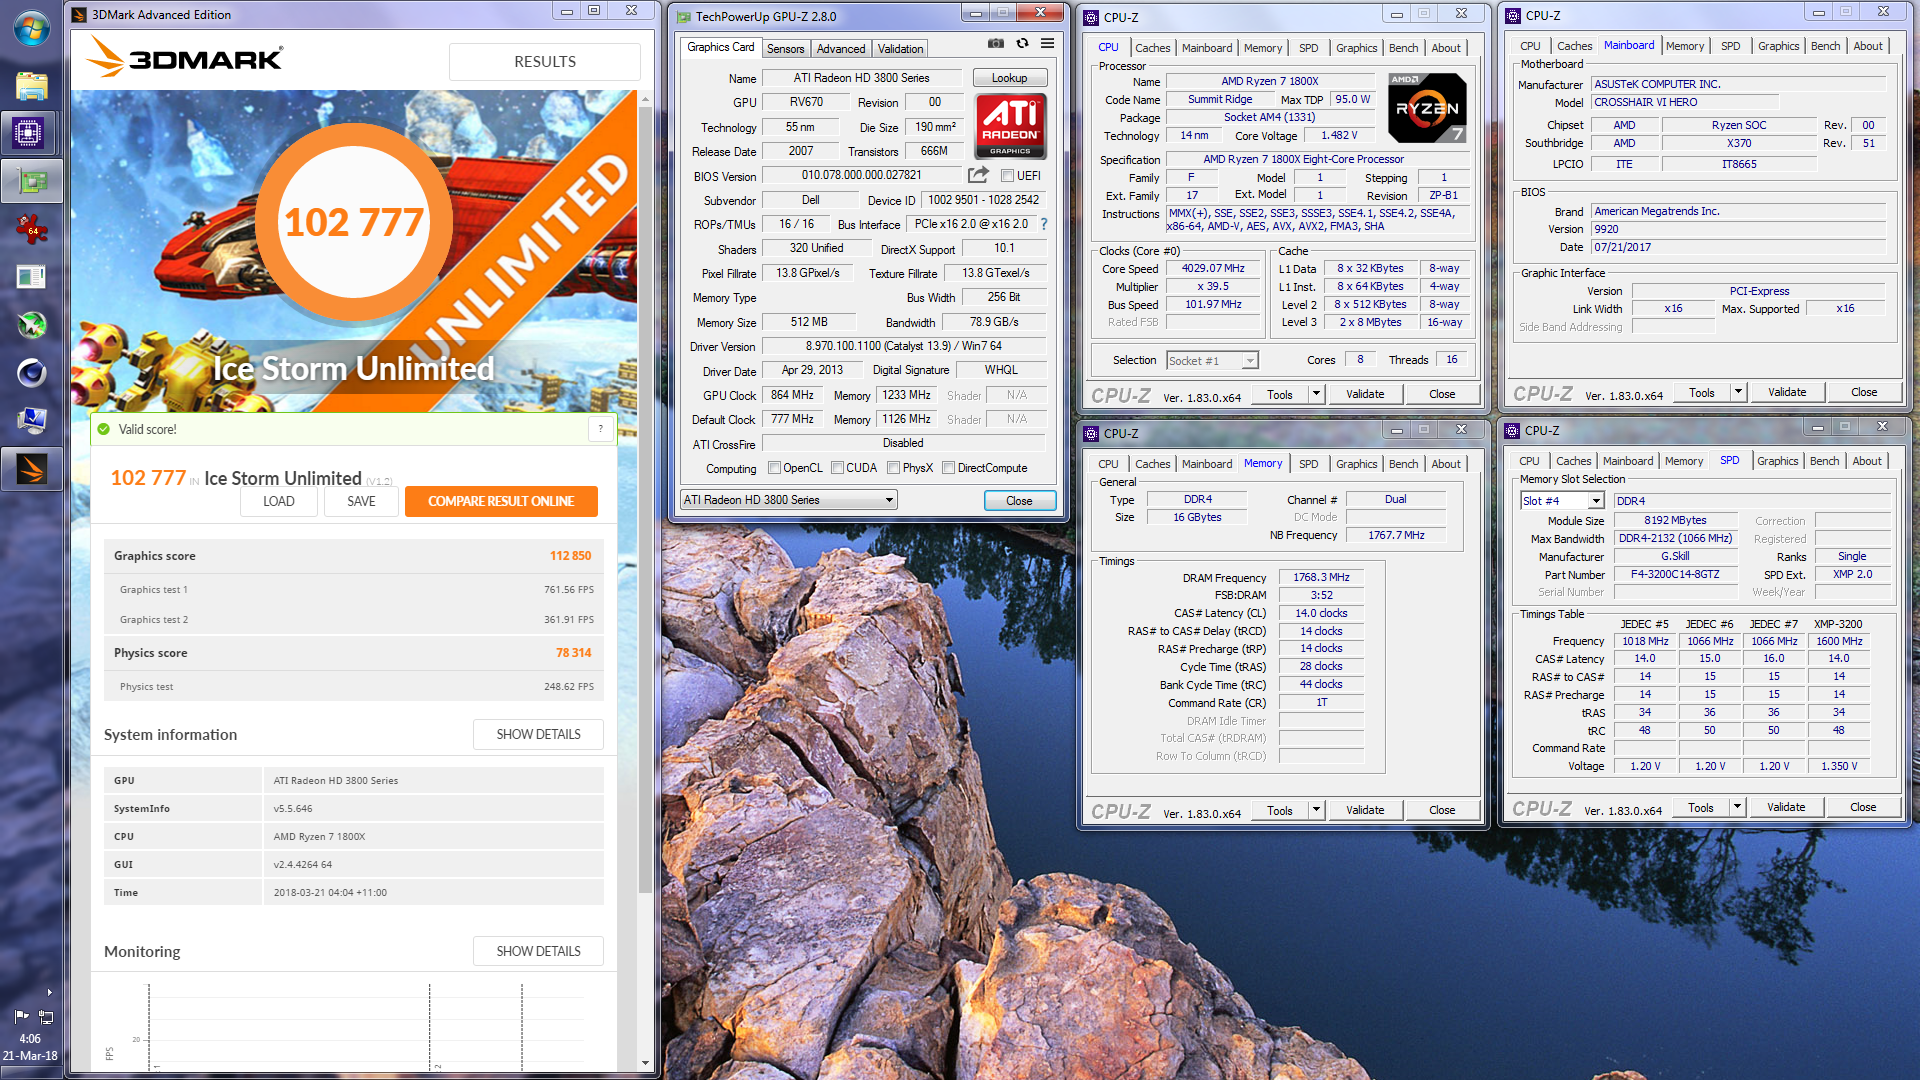Switch to the GPU-Z Sensors tab

point(785,48)
